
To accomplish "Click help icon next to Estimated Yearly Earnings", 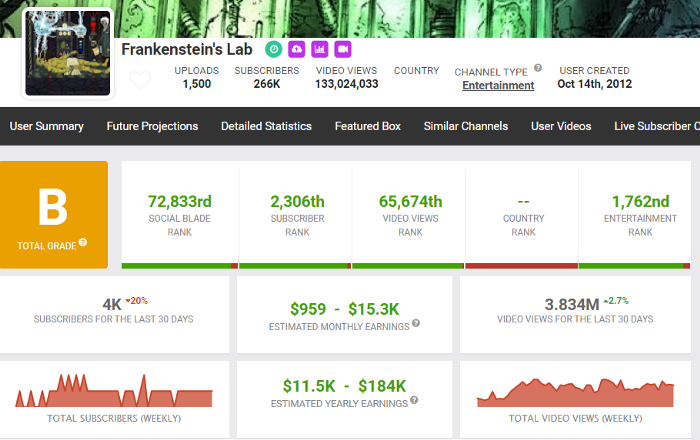I will coord(412,403).
